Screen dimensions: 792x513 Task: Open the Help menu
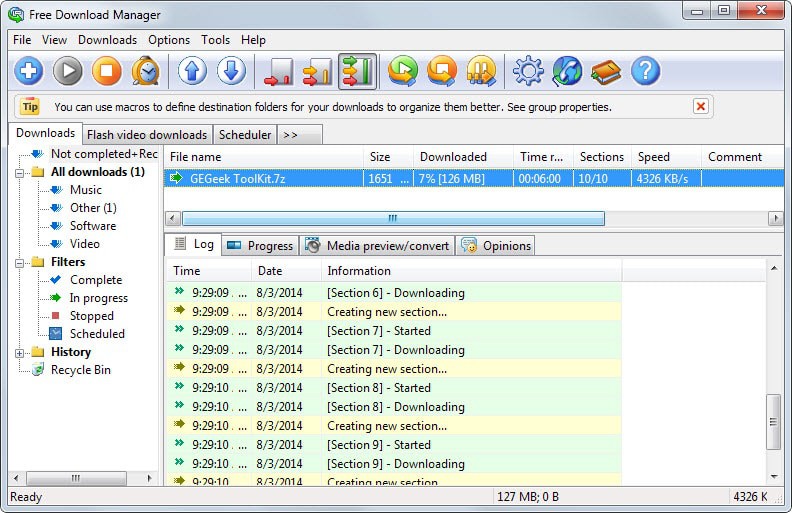click(x=254, y=40)
